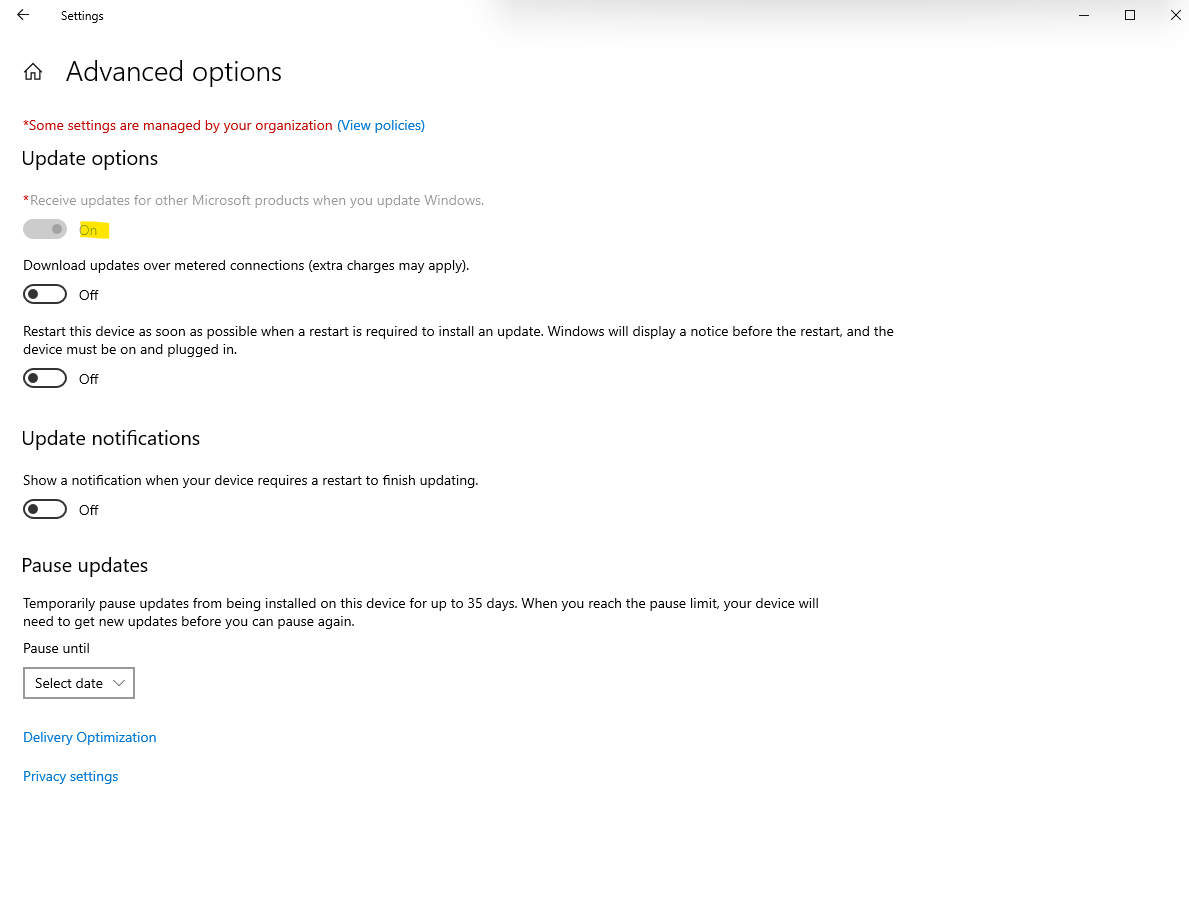The height and width of the screenshot is (923, 1189).
Task: Open Privacy settings link
Action: click(71, 776)
